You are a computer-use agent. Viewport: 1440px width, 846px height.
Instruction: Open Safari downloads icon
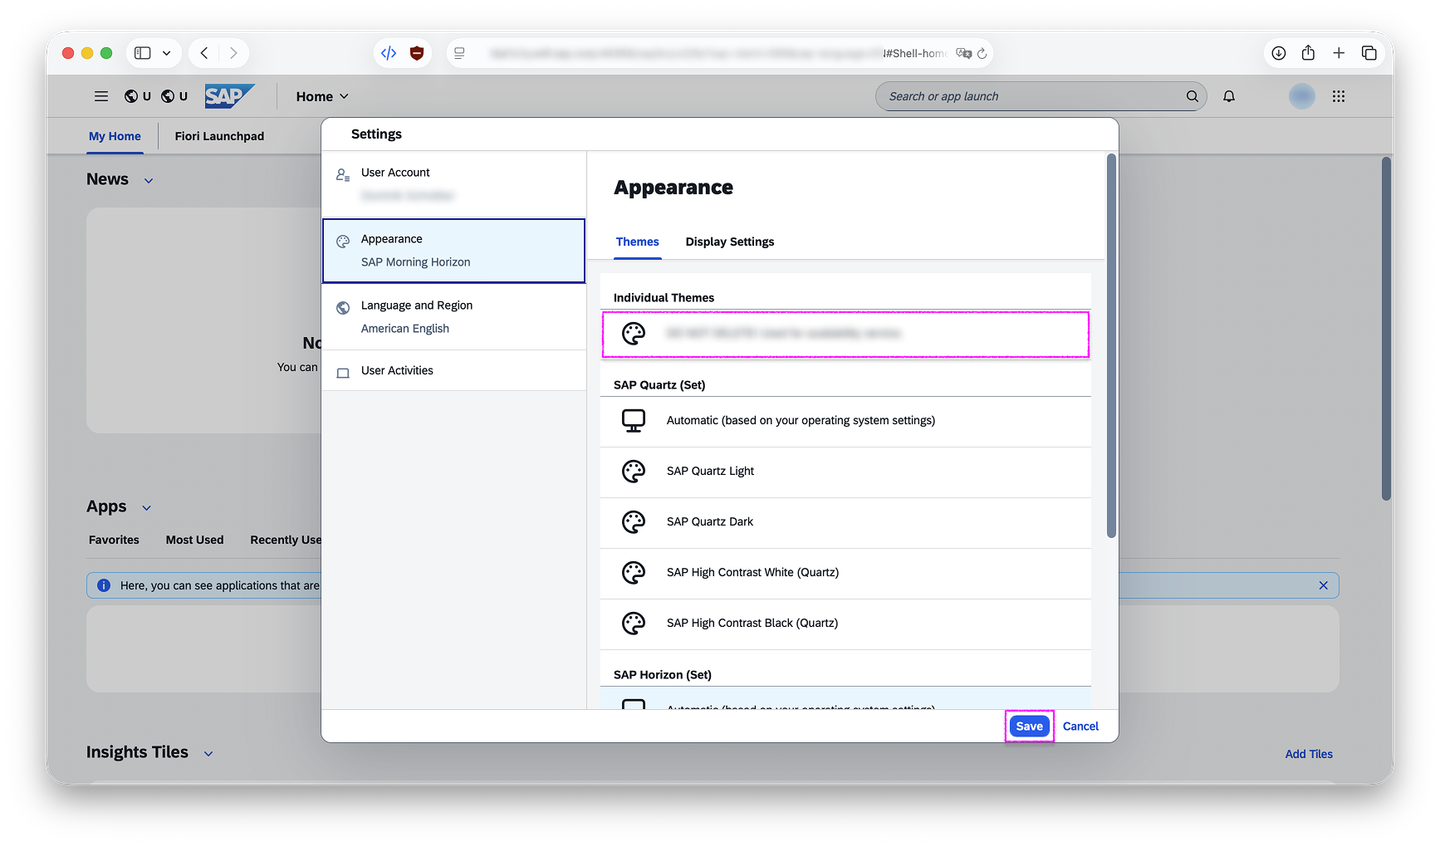pos(1278,53)
